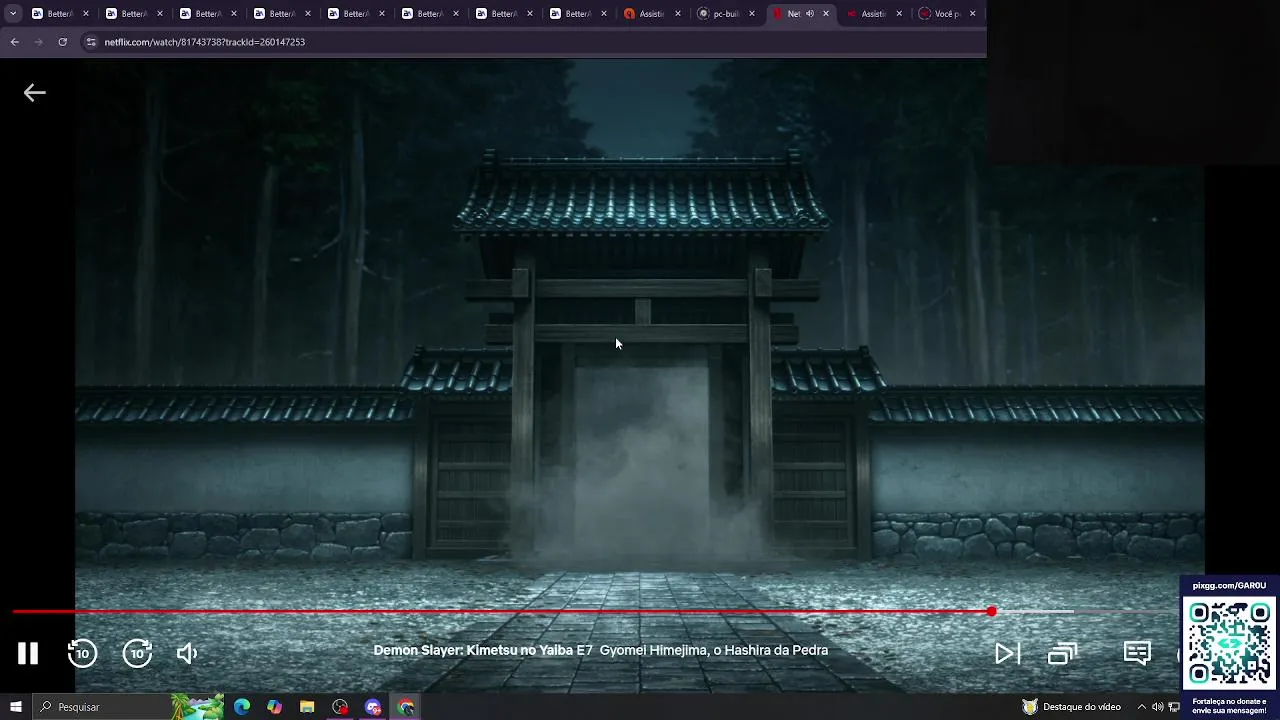
Task: Select the active Netflix tab
Action: [801, 14]
